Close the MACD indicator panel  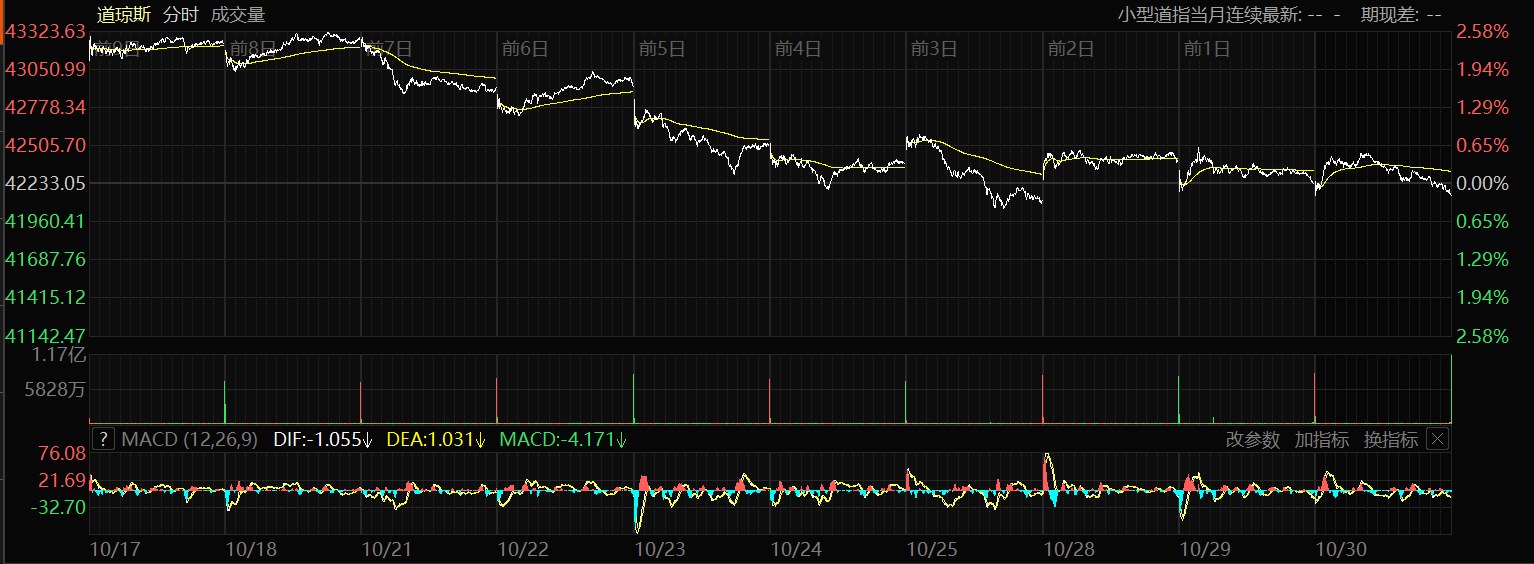pos(1437,439)
